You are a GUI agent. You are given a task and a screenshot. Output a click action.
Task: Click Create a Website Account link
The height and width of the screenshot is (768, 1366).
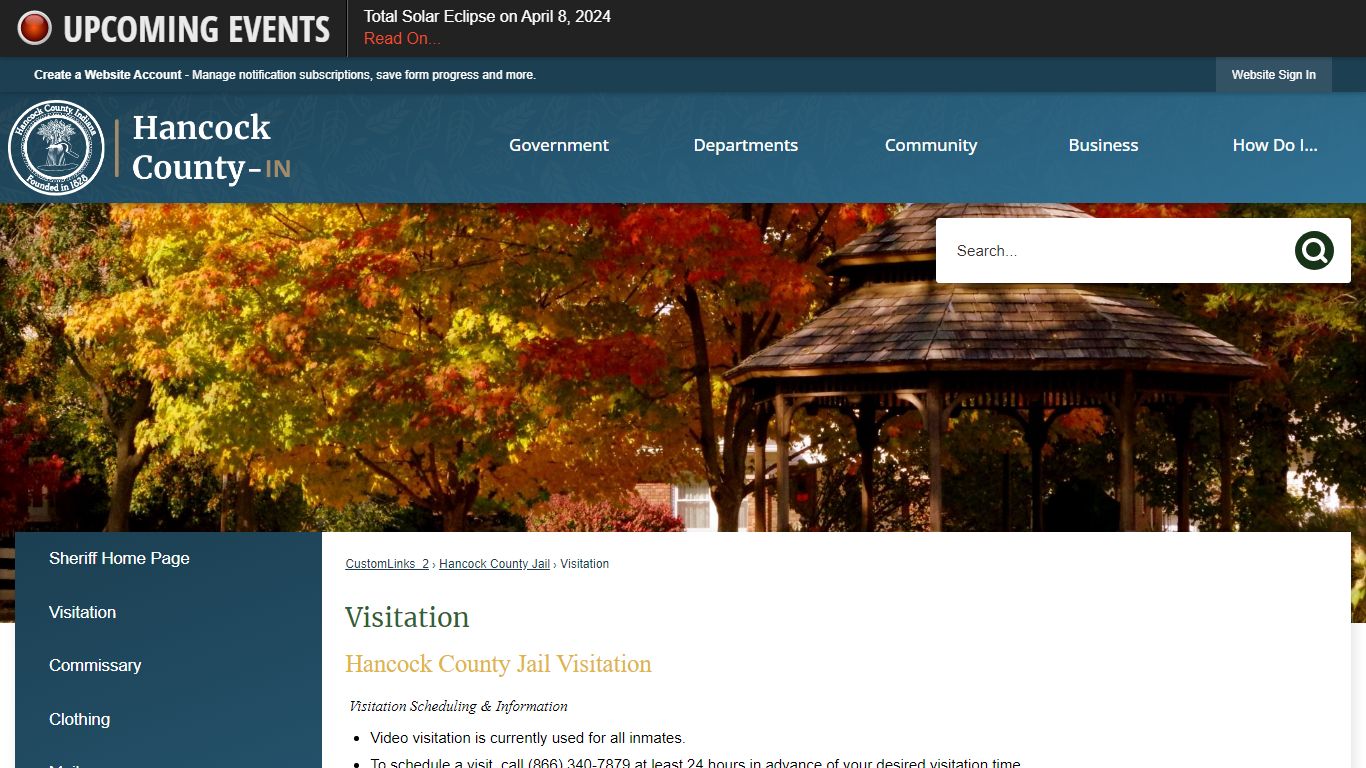tap(108, 75)
